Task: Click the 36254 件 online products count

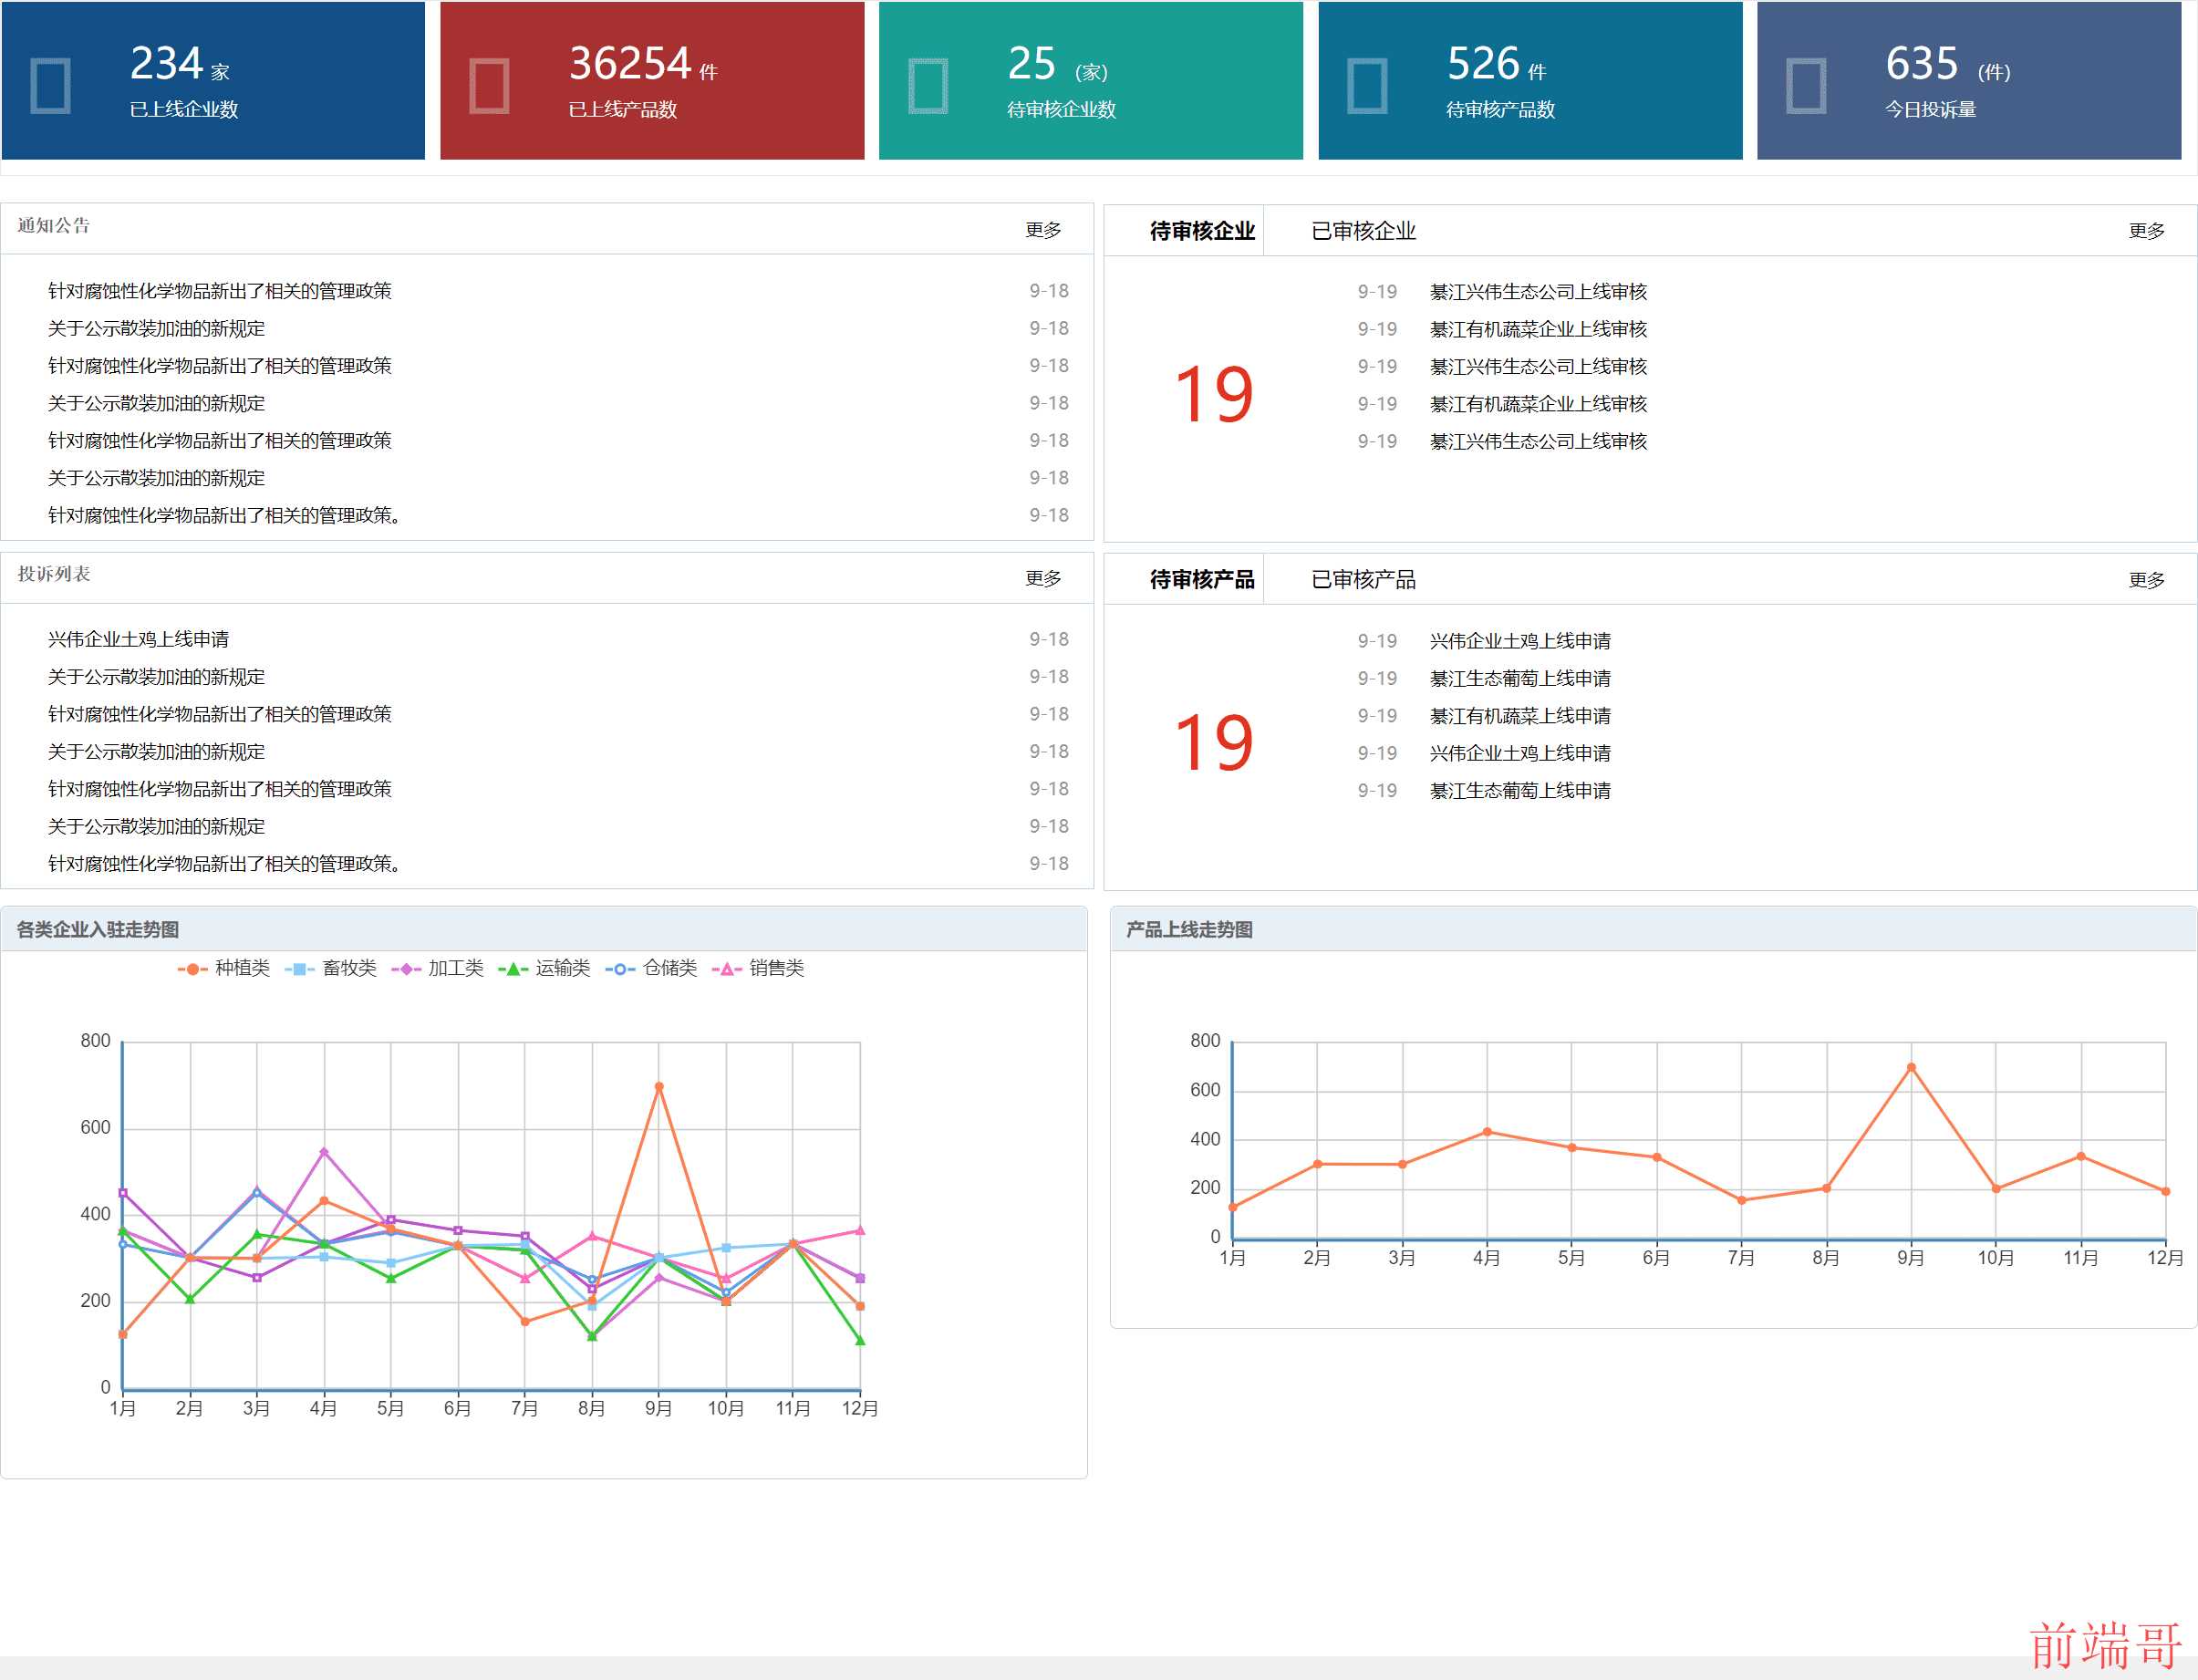Action: pyautogui.click(x=643, y=64)
